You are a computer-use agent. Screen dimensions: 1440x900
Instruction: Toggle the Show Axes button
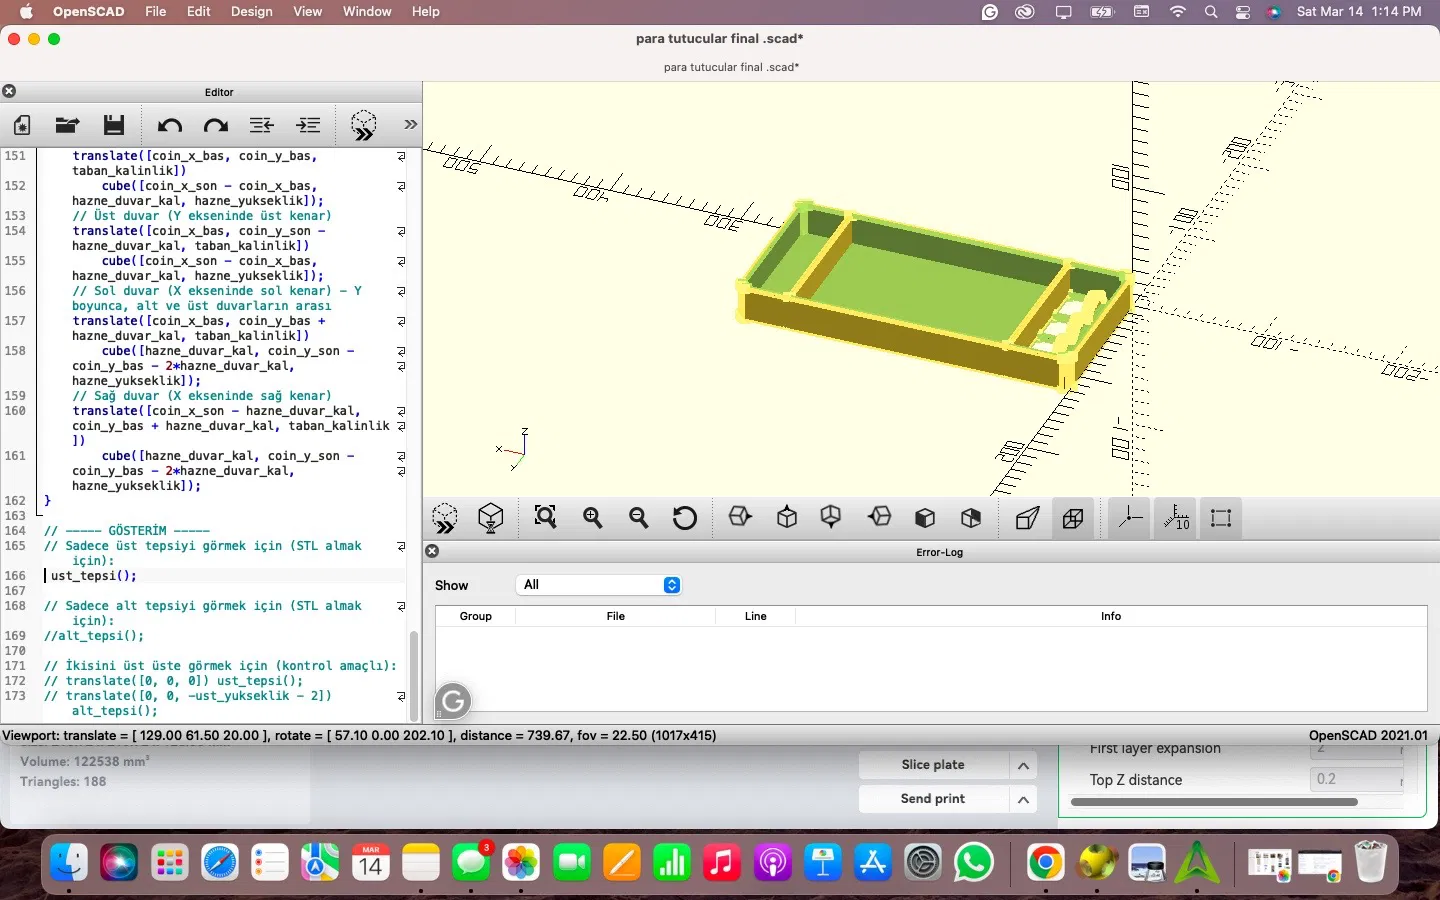coord(1130,518)
